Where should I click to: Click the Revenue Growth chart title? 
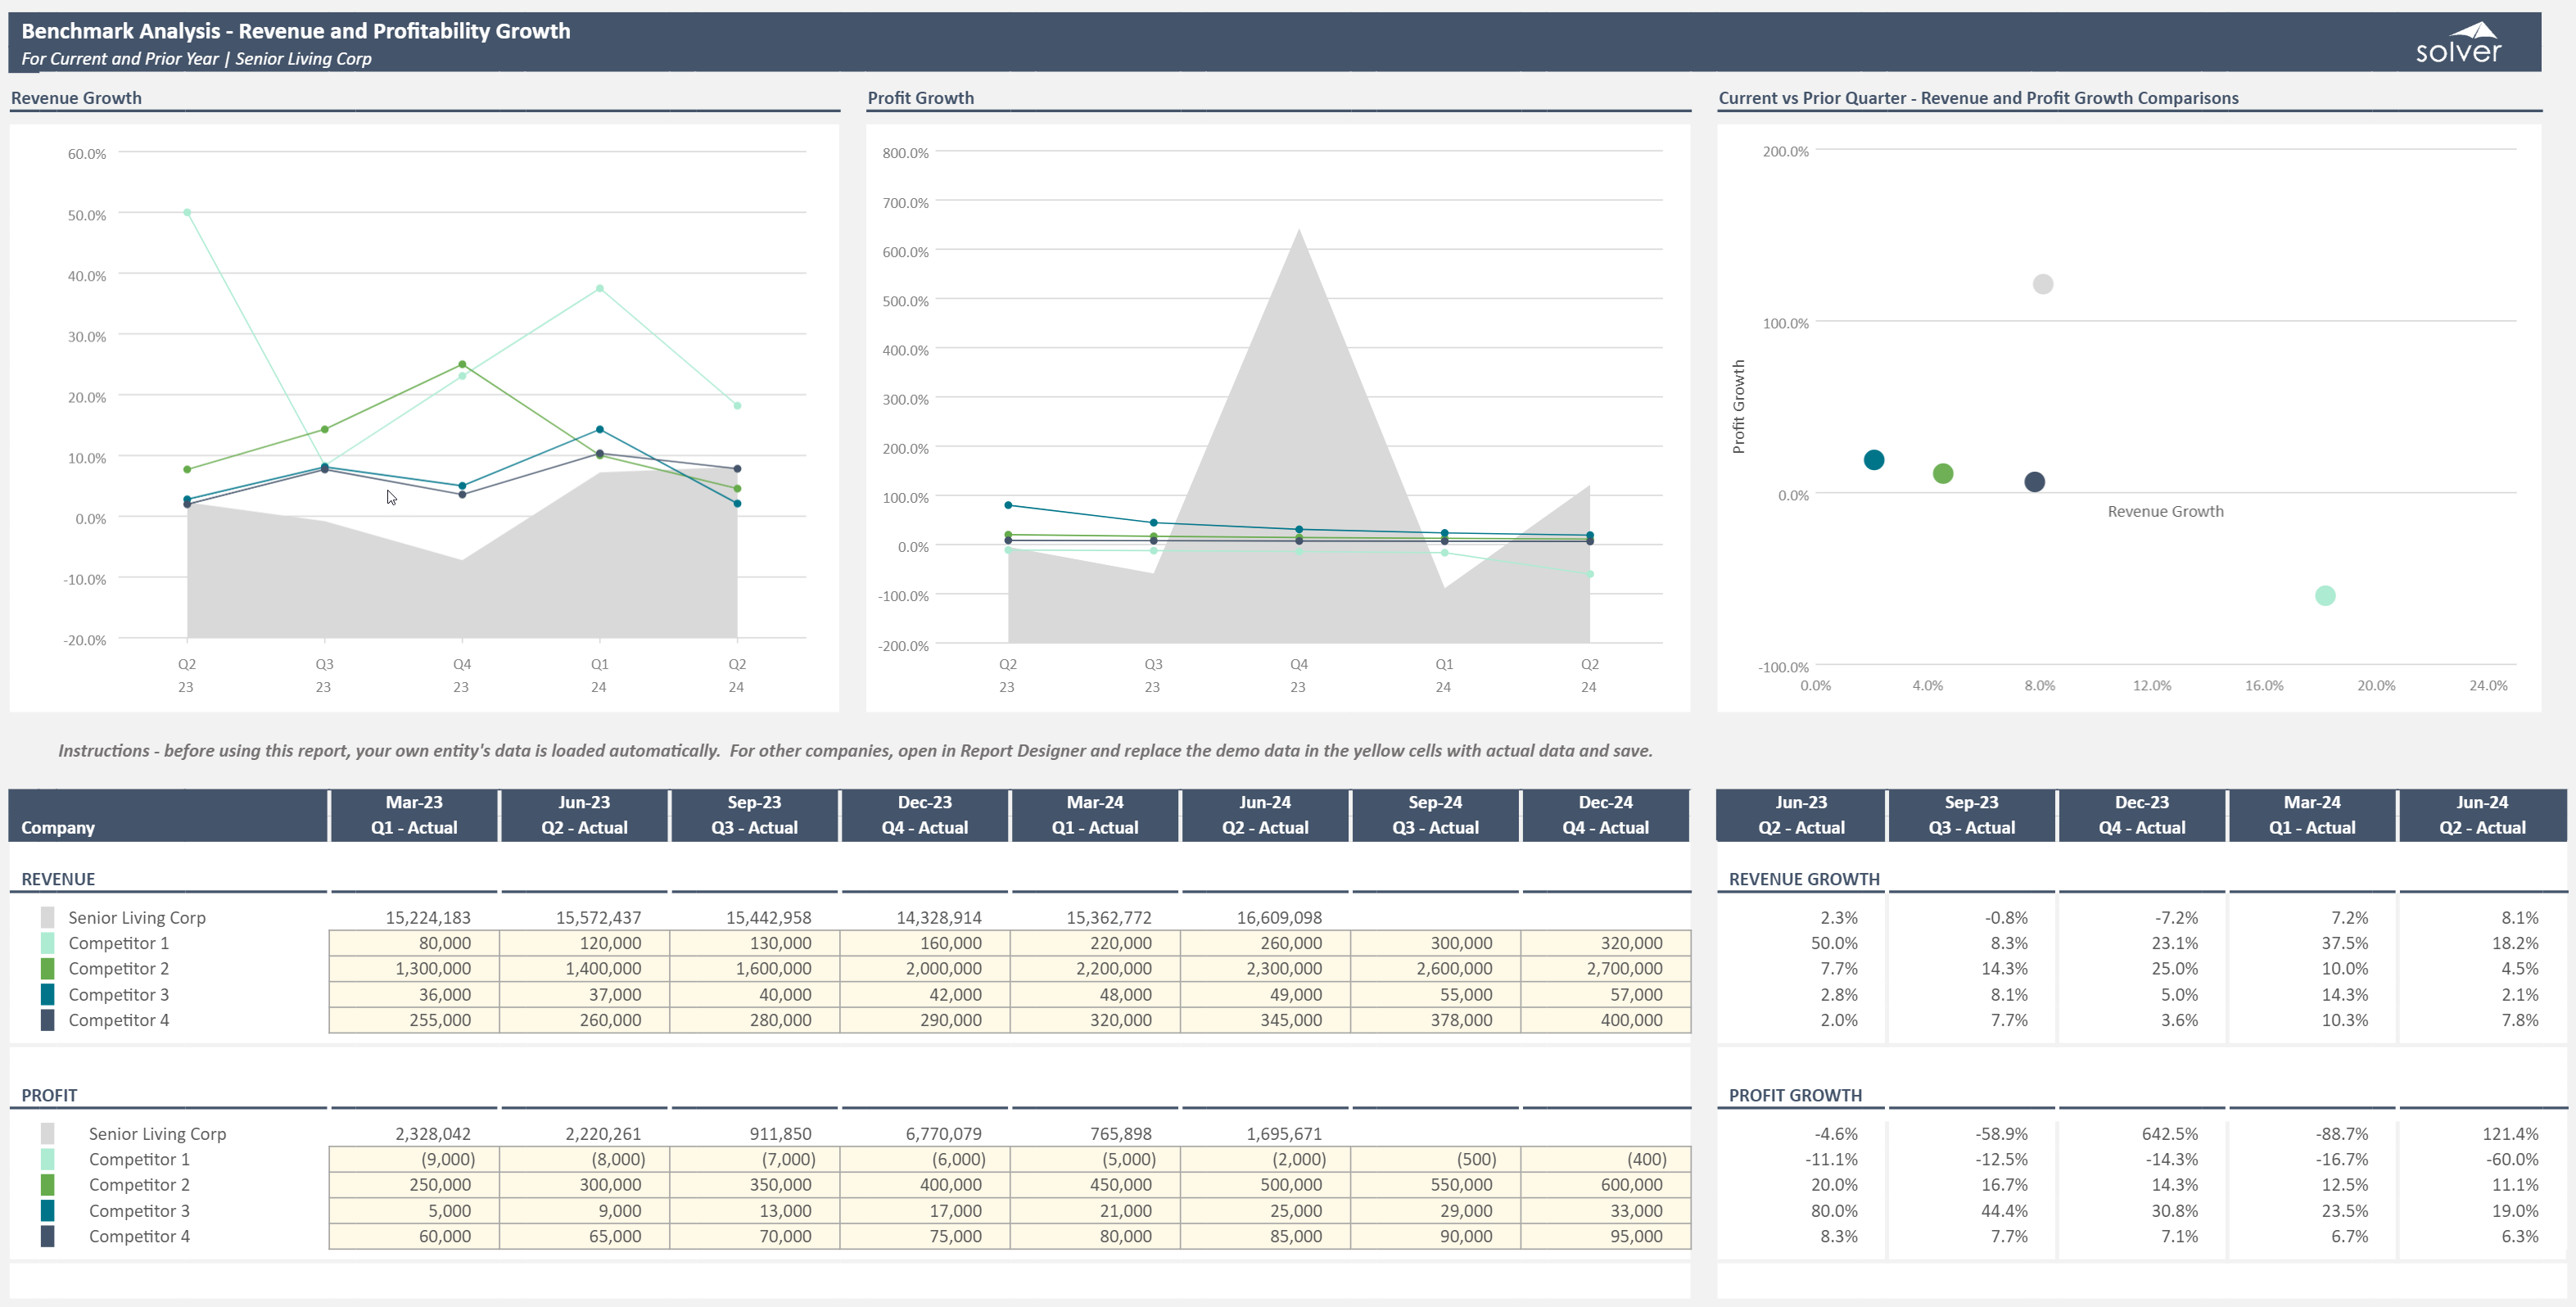tap(76, 98)
